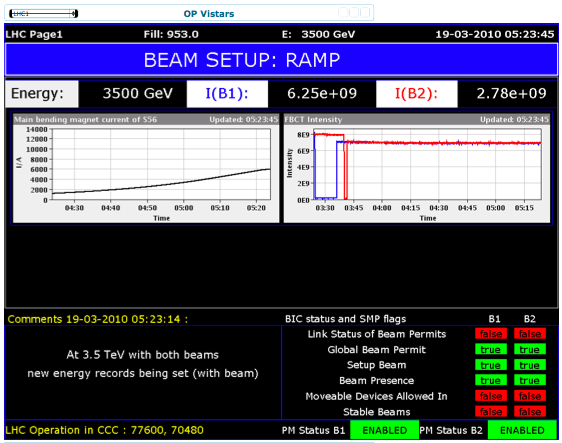Select the OP Vistars title label
This screenshot has height=443, width=562.
pyautogui.click(x=209, y=14)
